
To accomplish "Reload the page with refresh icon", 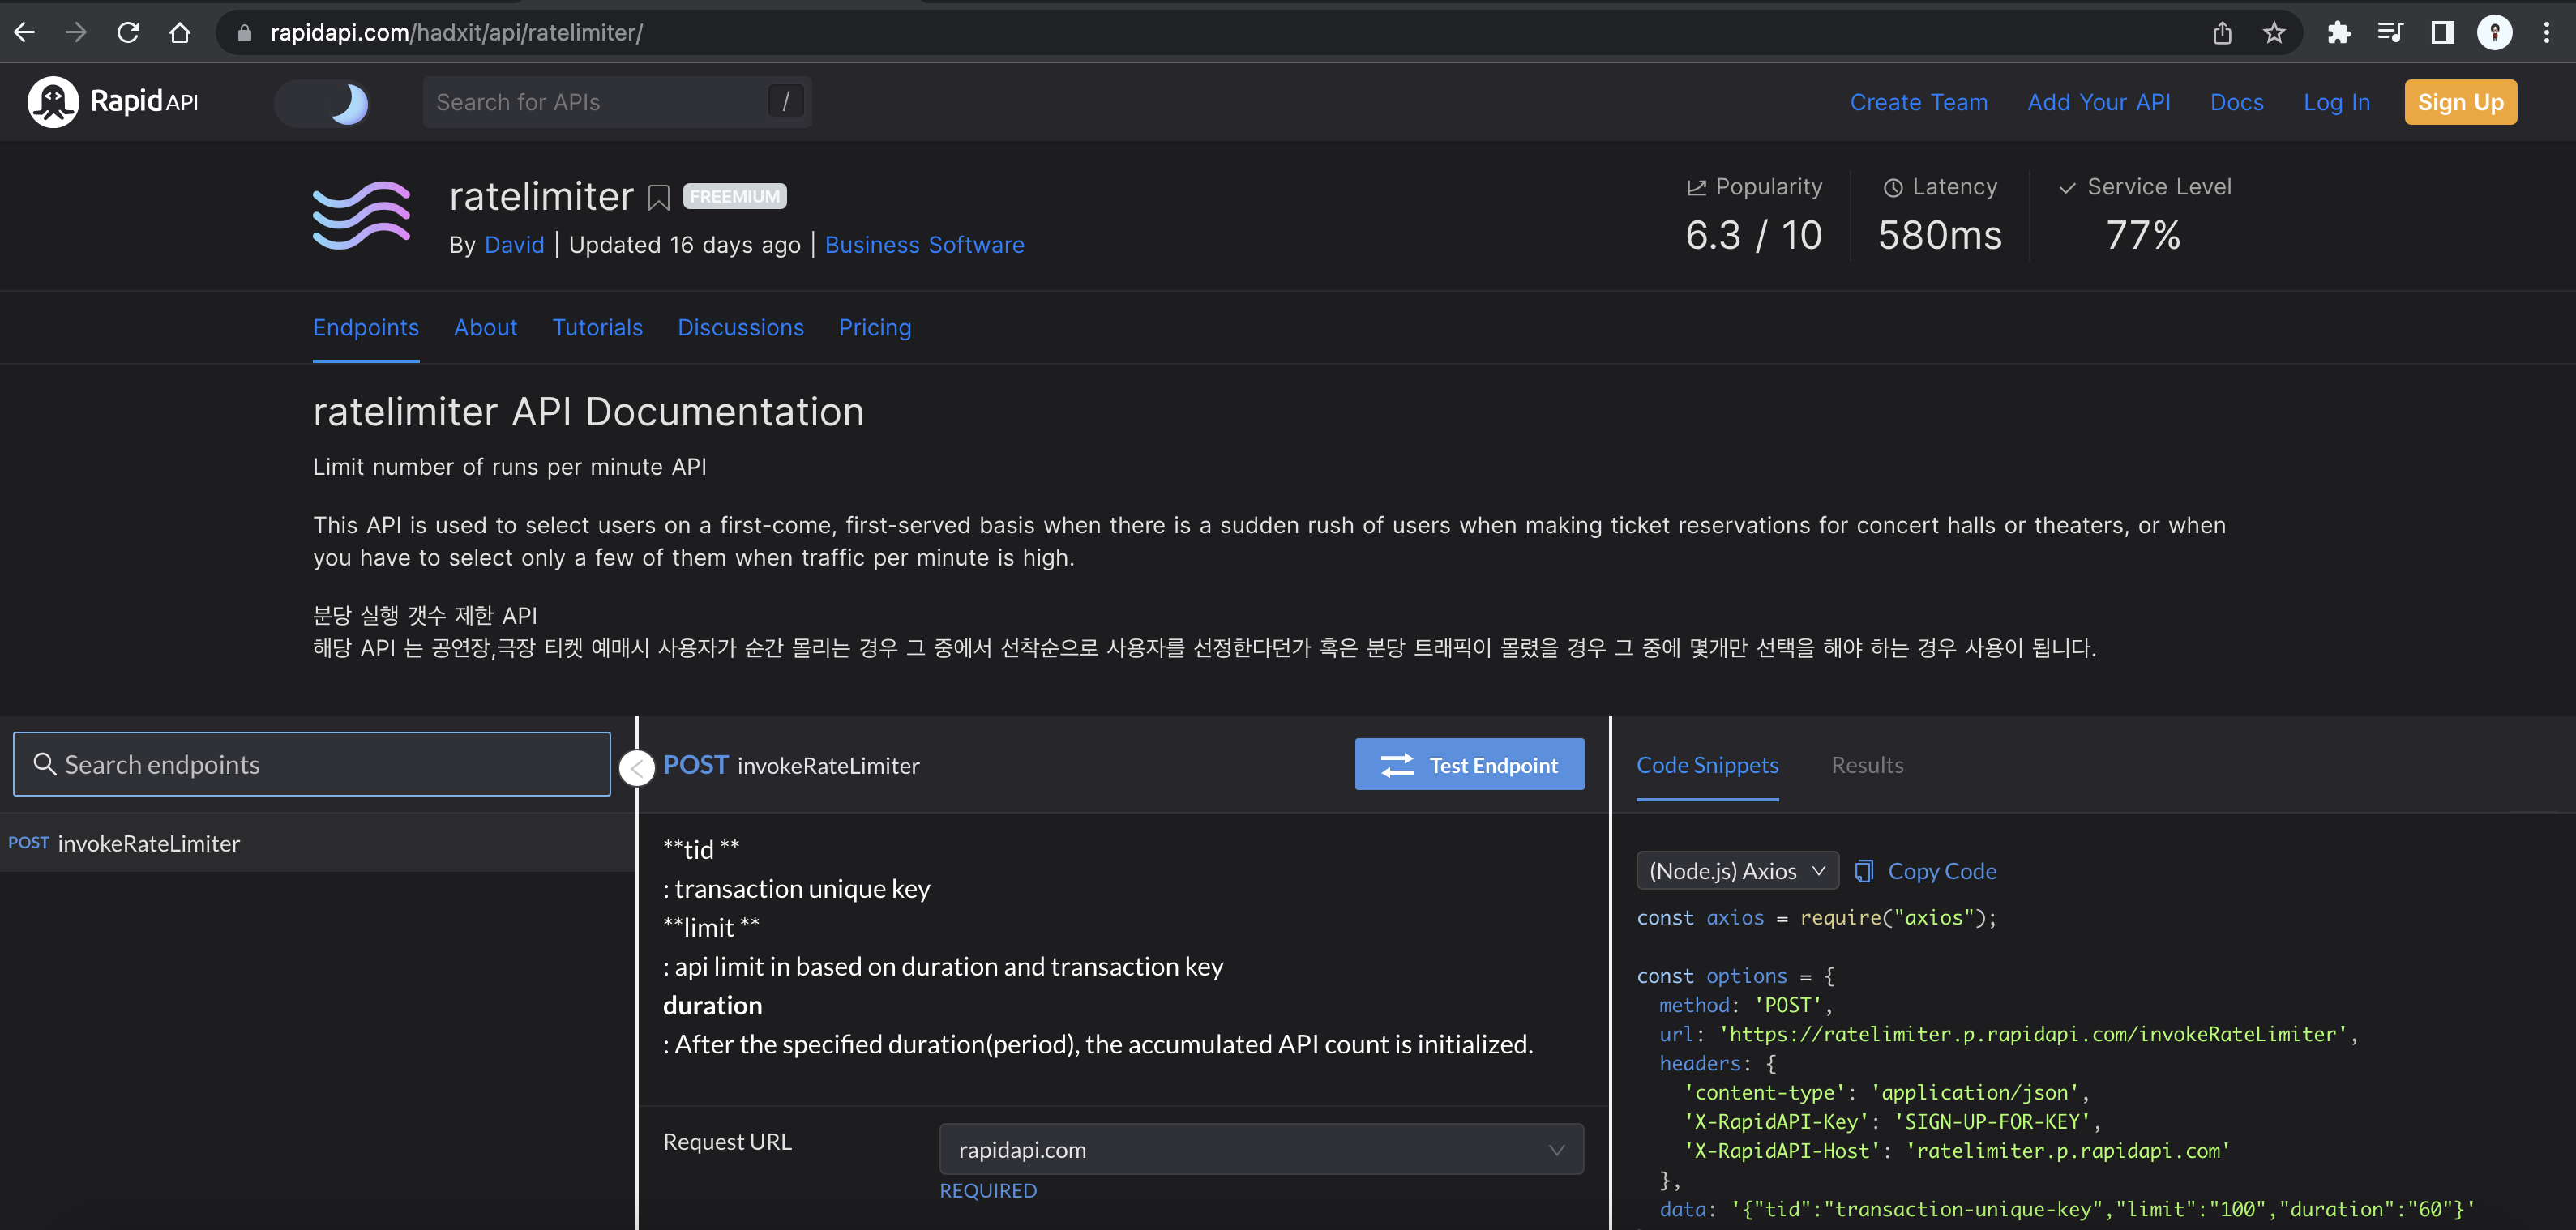I will click(x=128, y=33).
